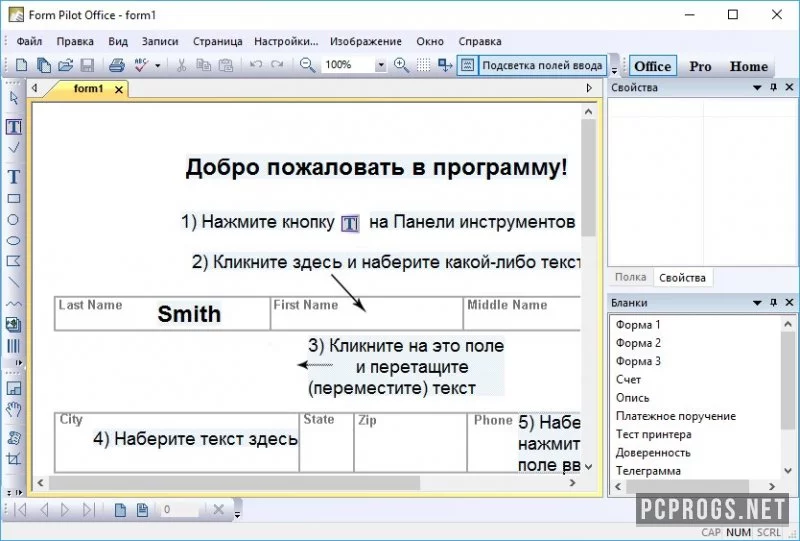This screenshot has height=541, width=800.
Task: Open an existing file with folder icon
Action: tap(65, 65)
